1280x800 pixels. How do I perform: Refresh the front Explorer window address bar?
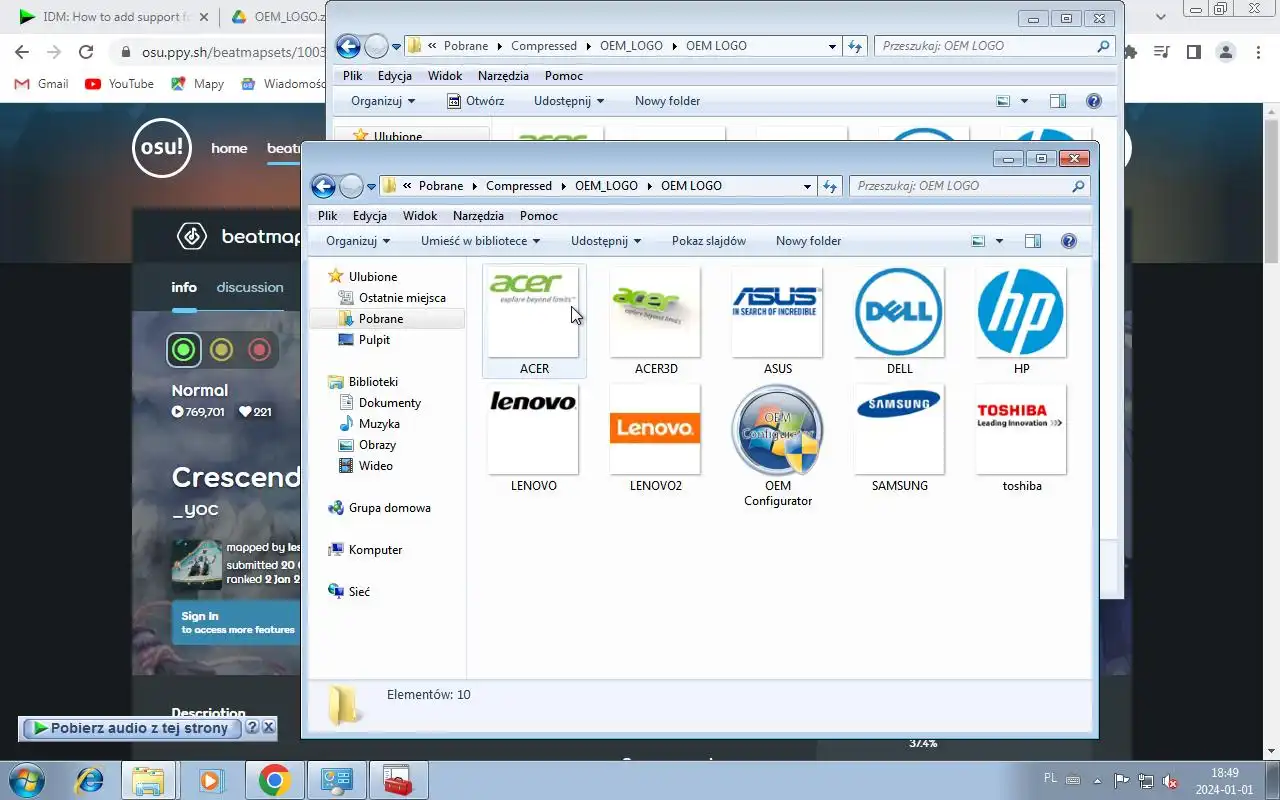830,186
